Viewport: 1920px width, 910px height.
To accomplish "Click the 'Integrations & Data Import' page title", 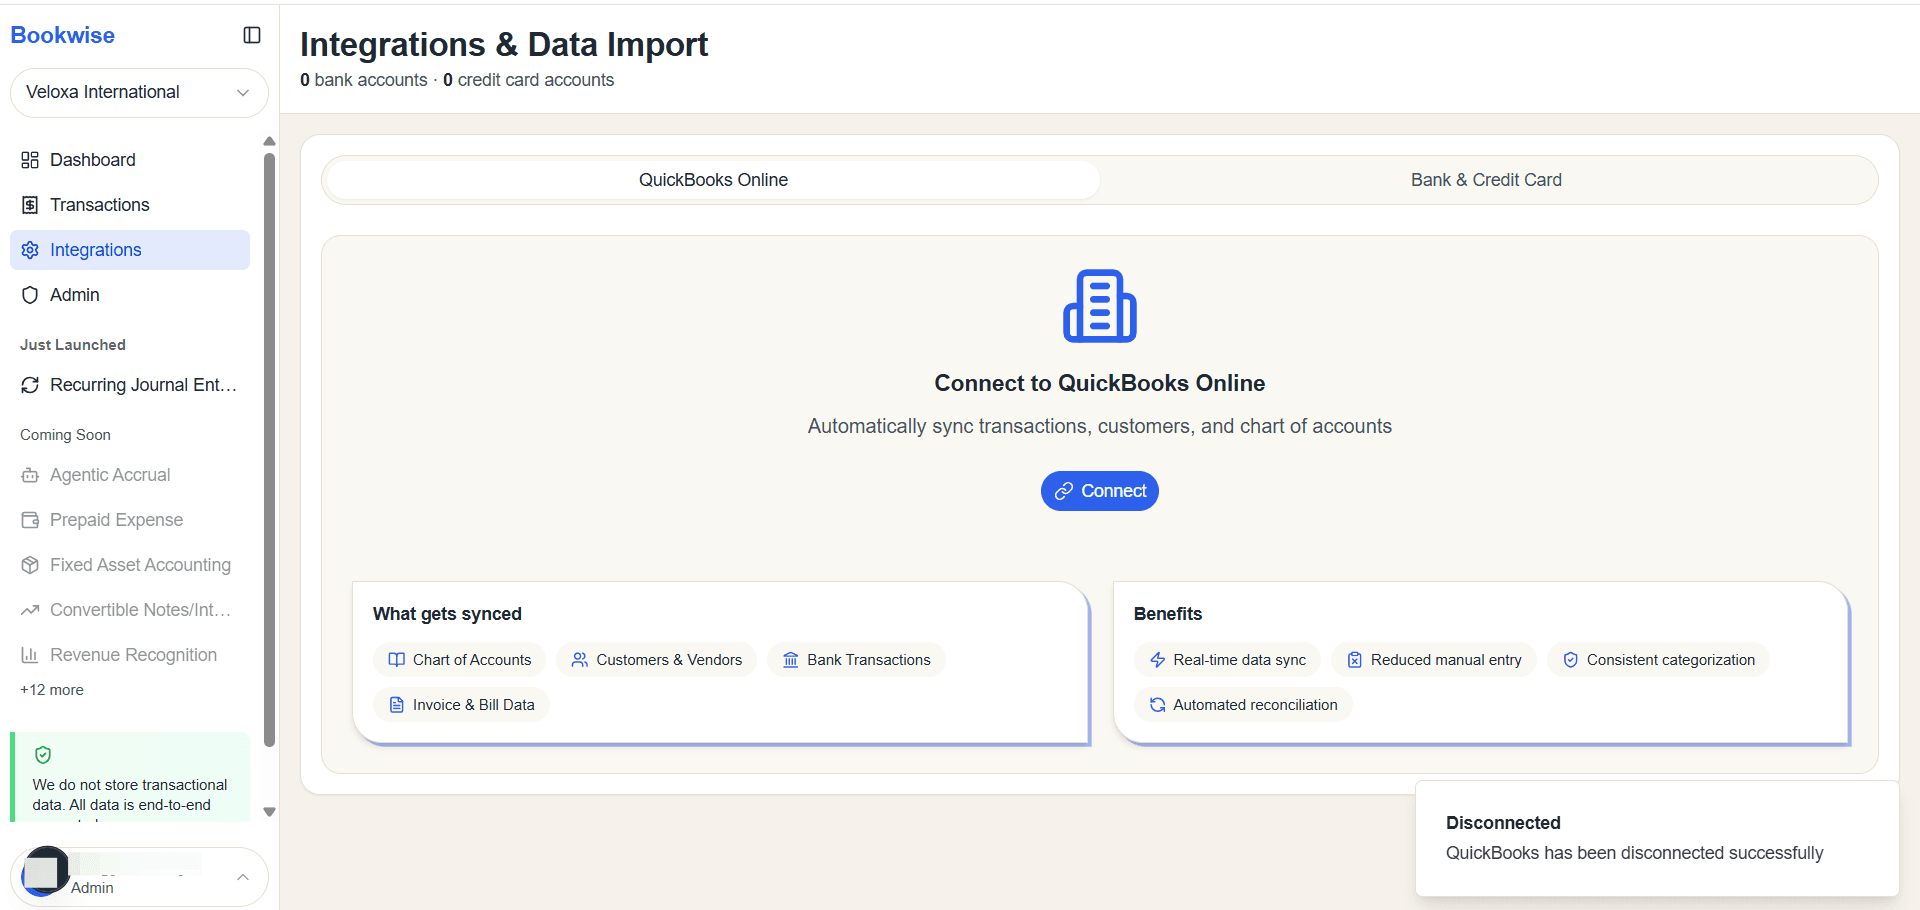I will (504, 44).
